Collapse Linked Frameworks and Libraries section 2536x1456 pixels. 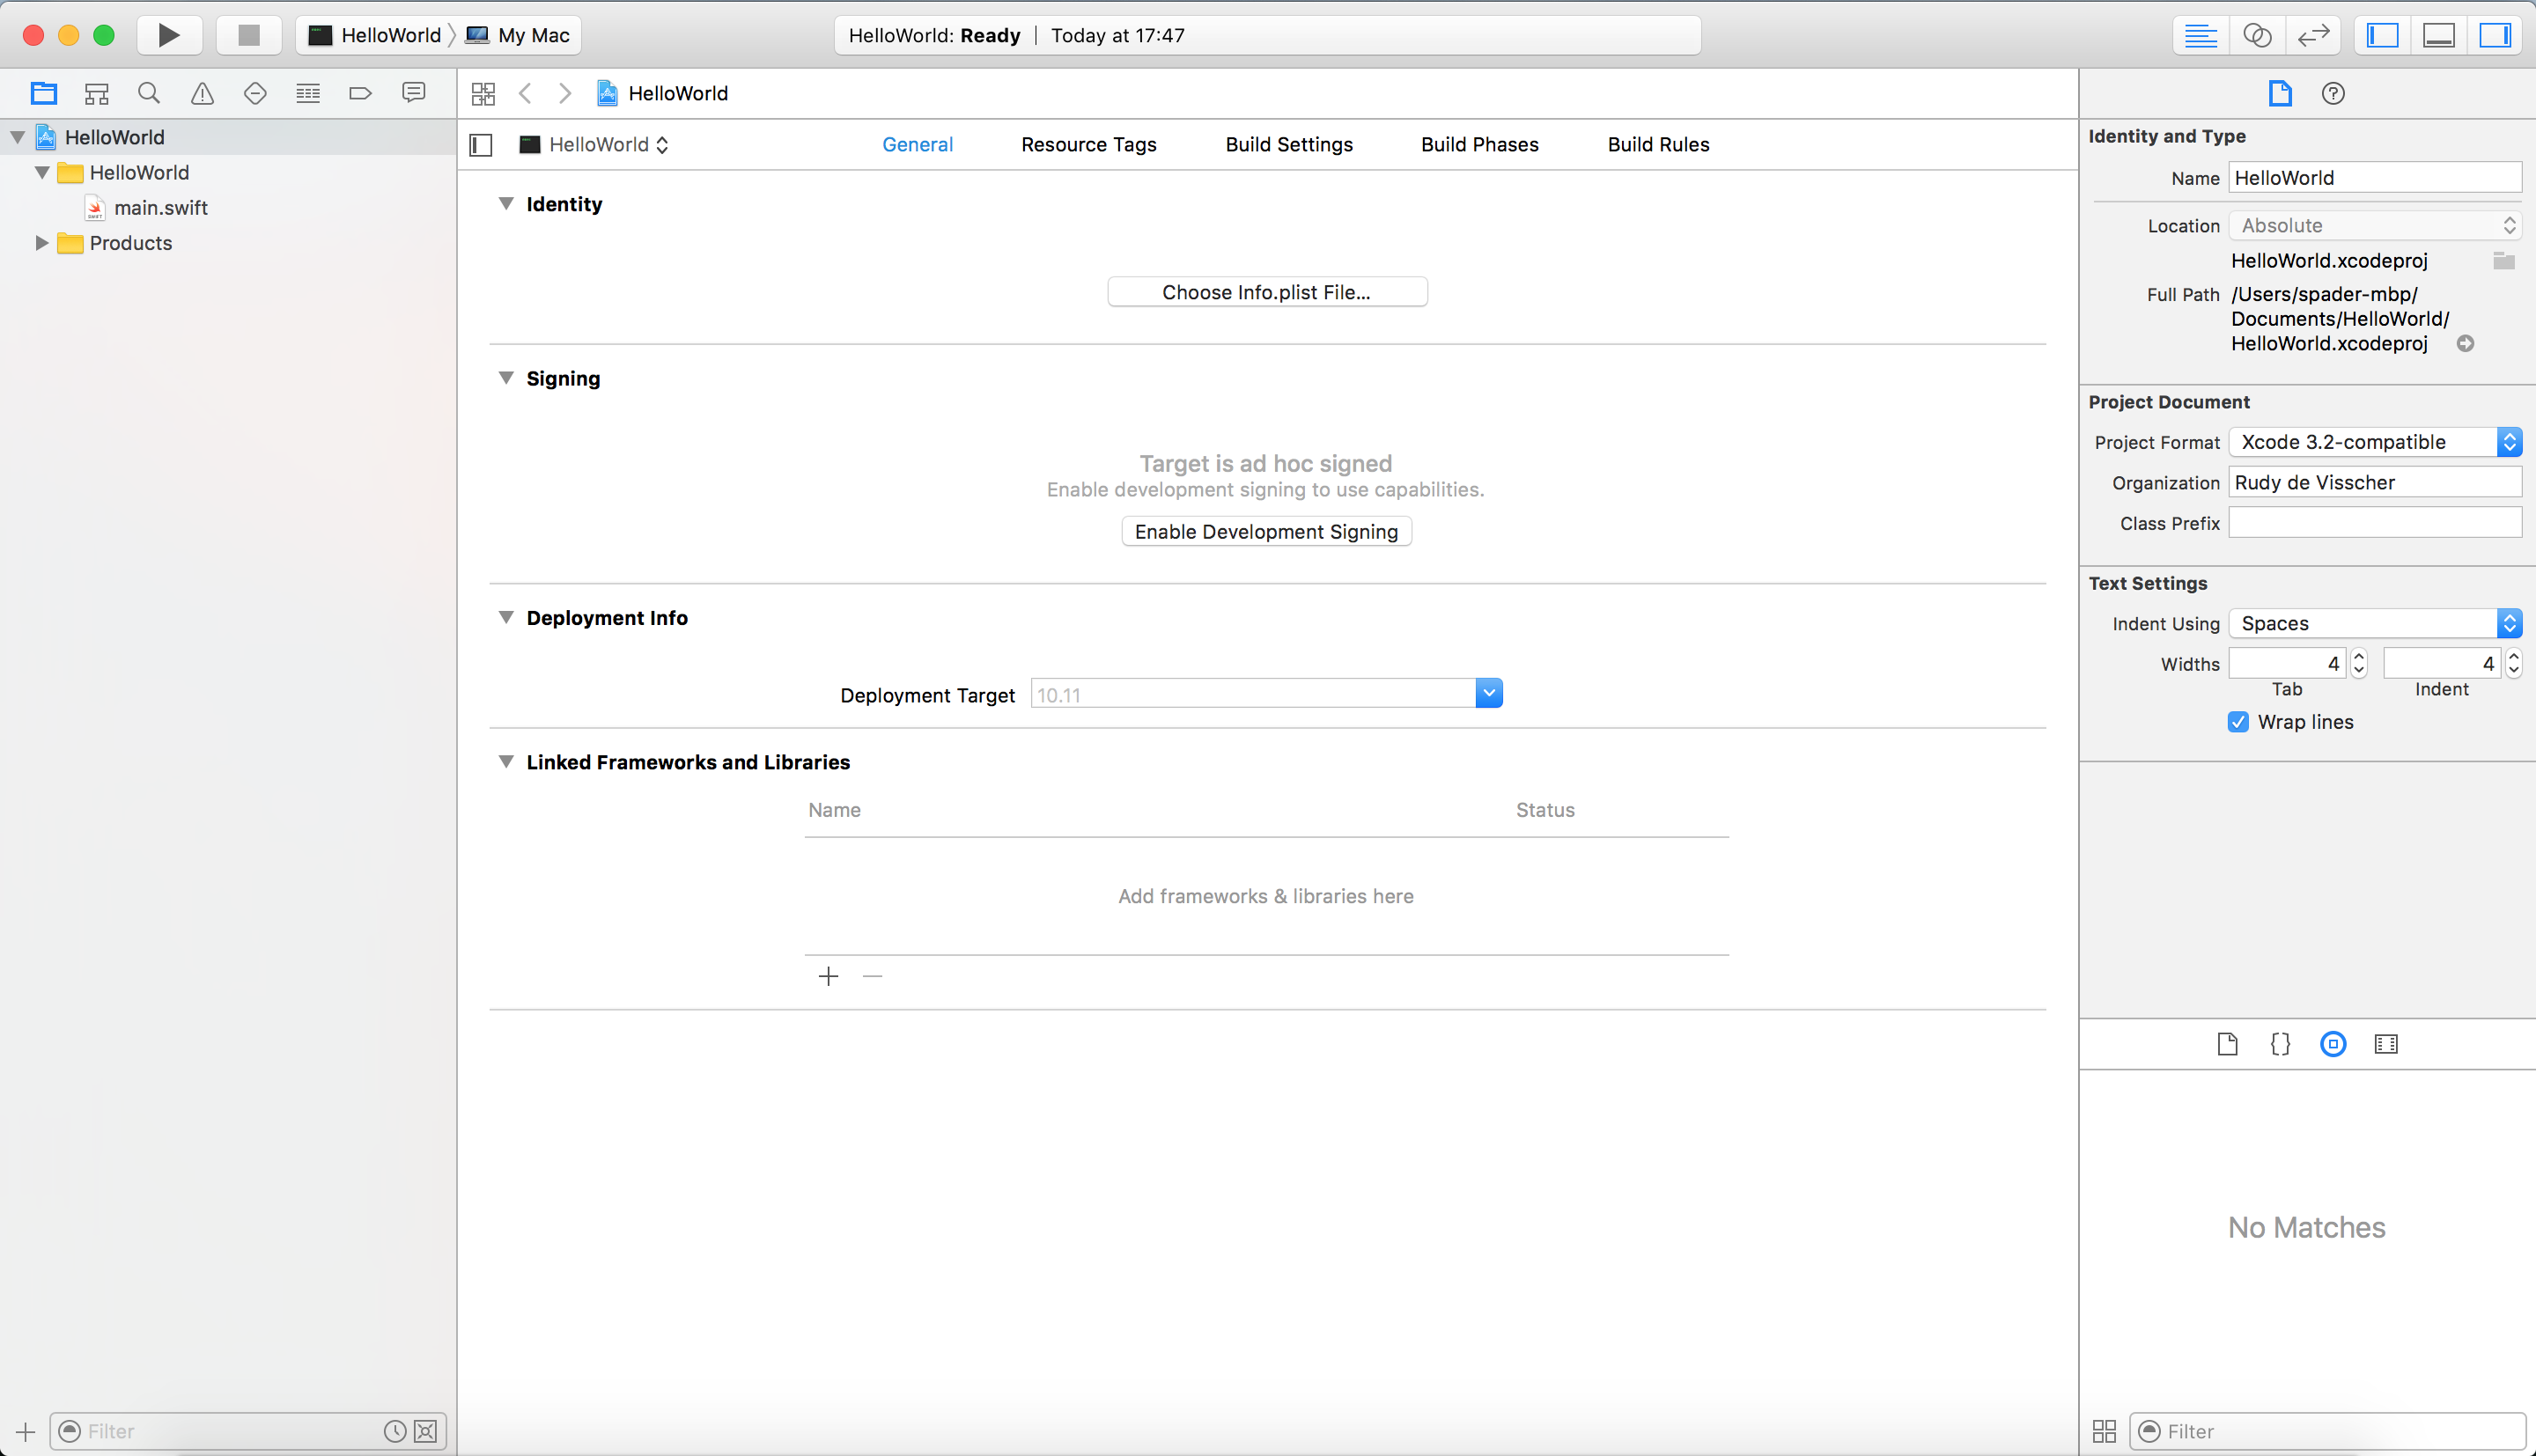(506, 762)
